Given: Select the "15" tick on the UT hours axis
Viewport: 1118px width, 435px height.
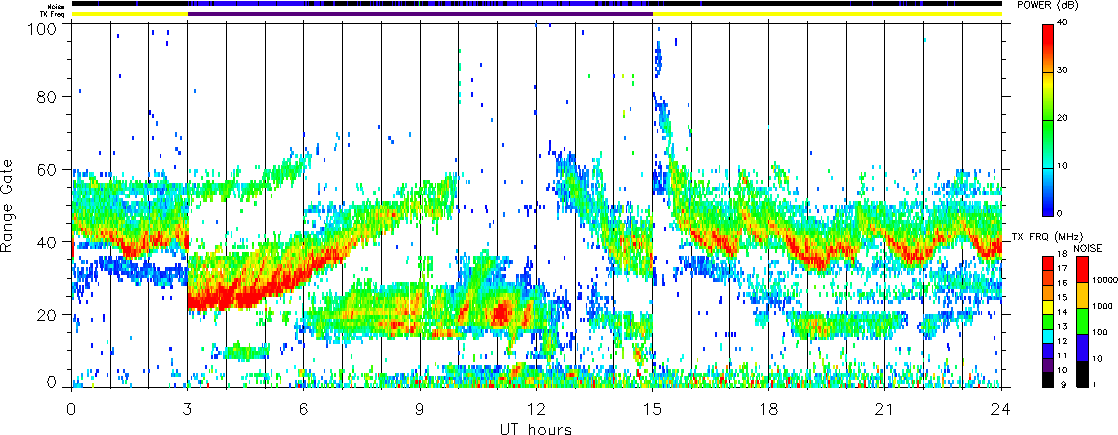Looking at the screenshot, I should coord(652,409).
